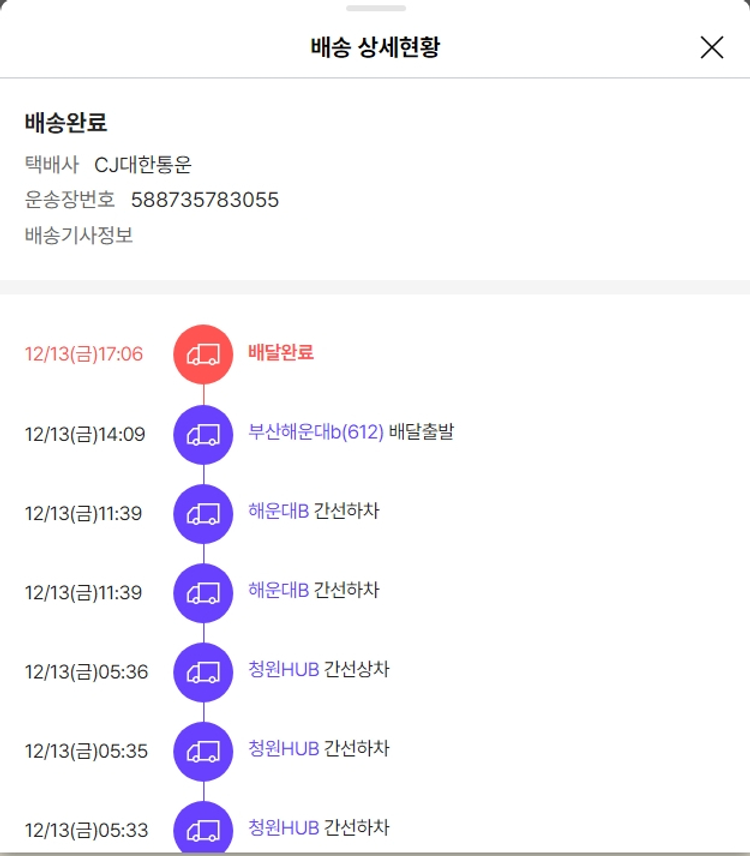Open the 부산해운대b(612) location link
This screenshot has width=750, height=856.
pos(315,433)
